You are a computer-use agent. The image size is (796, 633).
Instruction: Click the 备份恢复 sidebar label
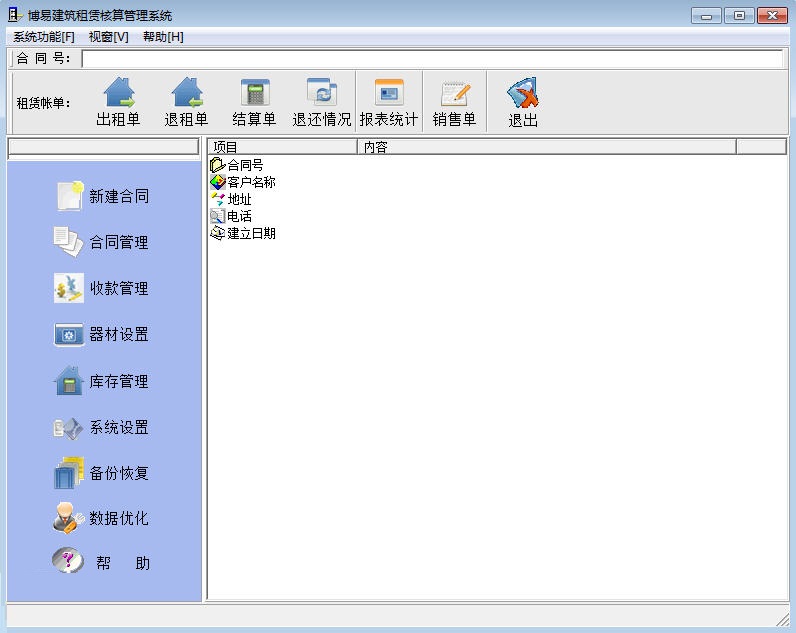pyautogui.click(x=119, y=473)
